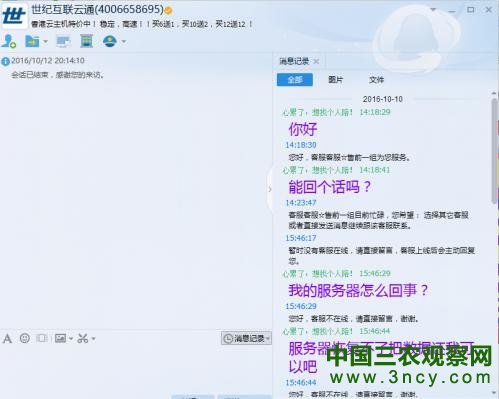
Task: Switch to the 文件 filter tab
Action: (x=376, y=80)
